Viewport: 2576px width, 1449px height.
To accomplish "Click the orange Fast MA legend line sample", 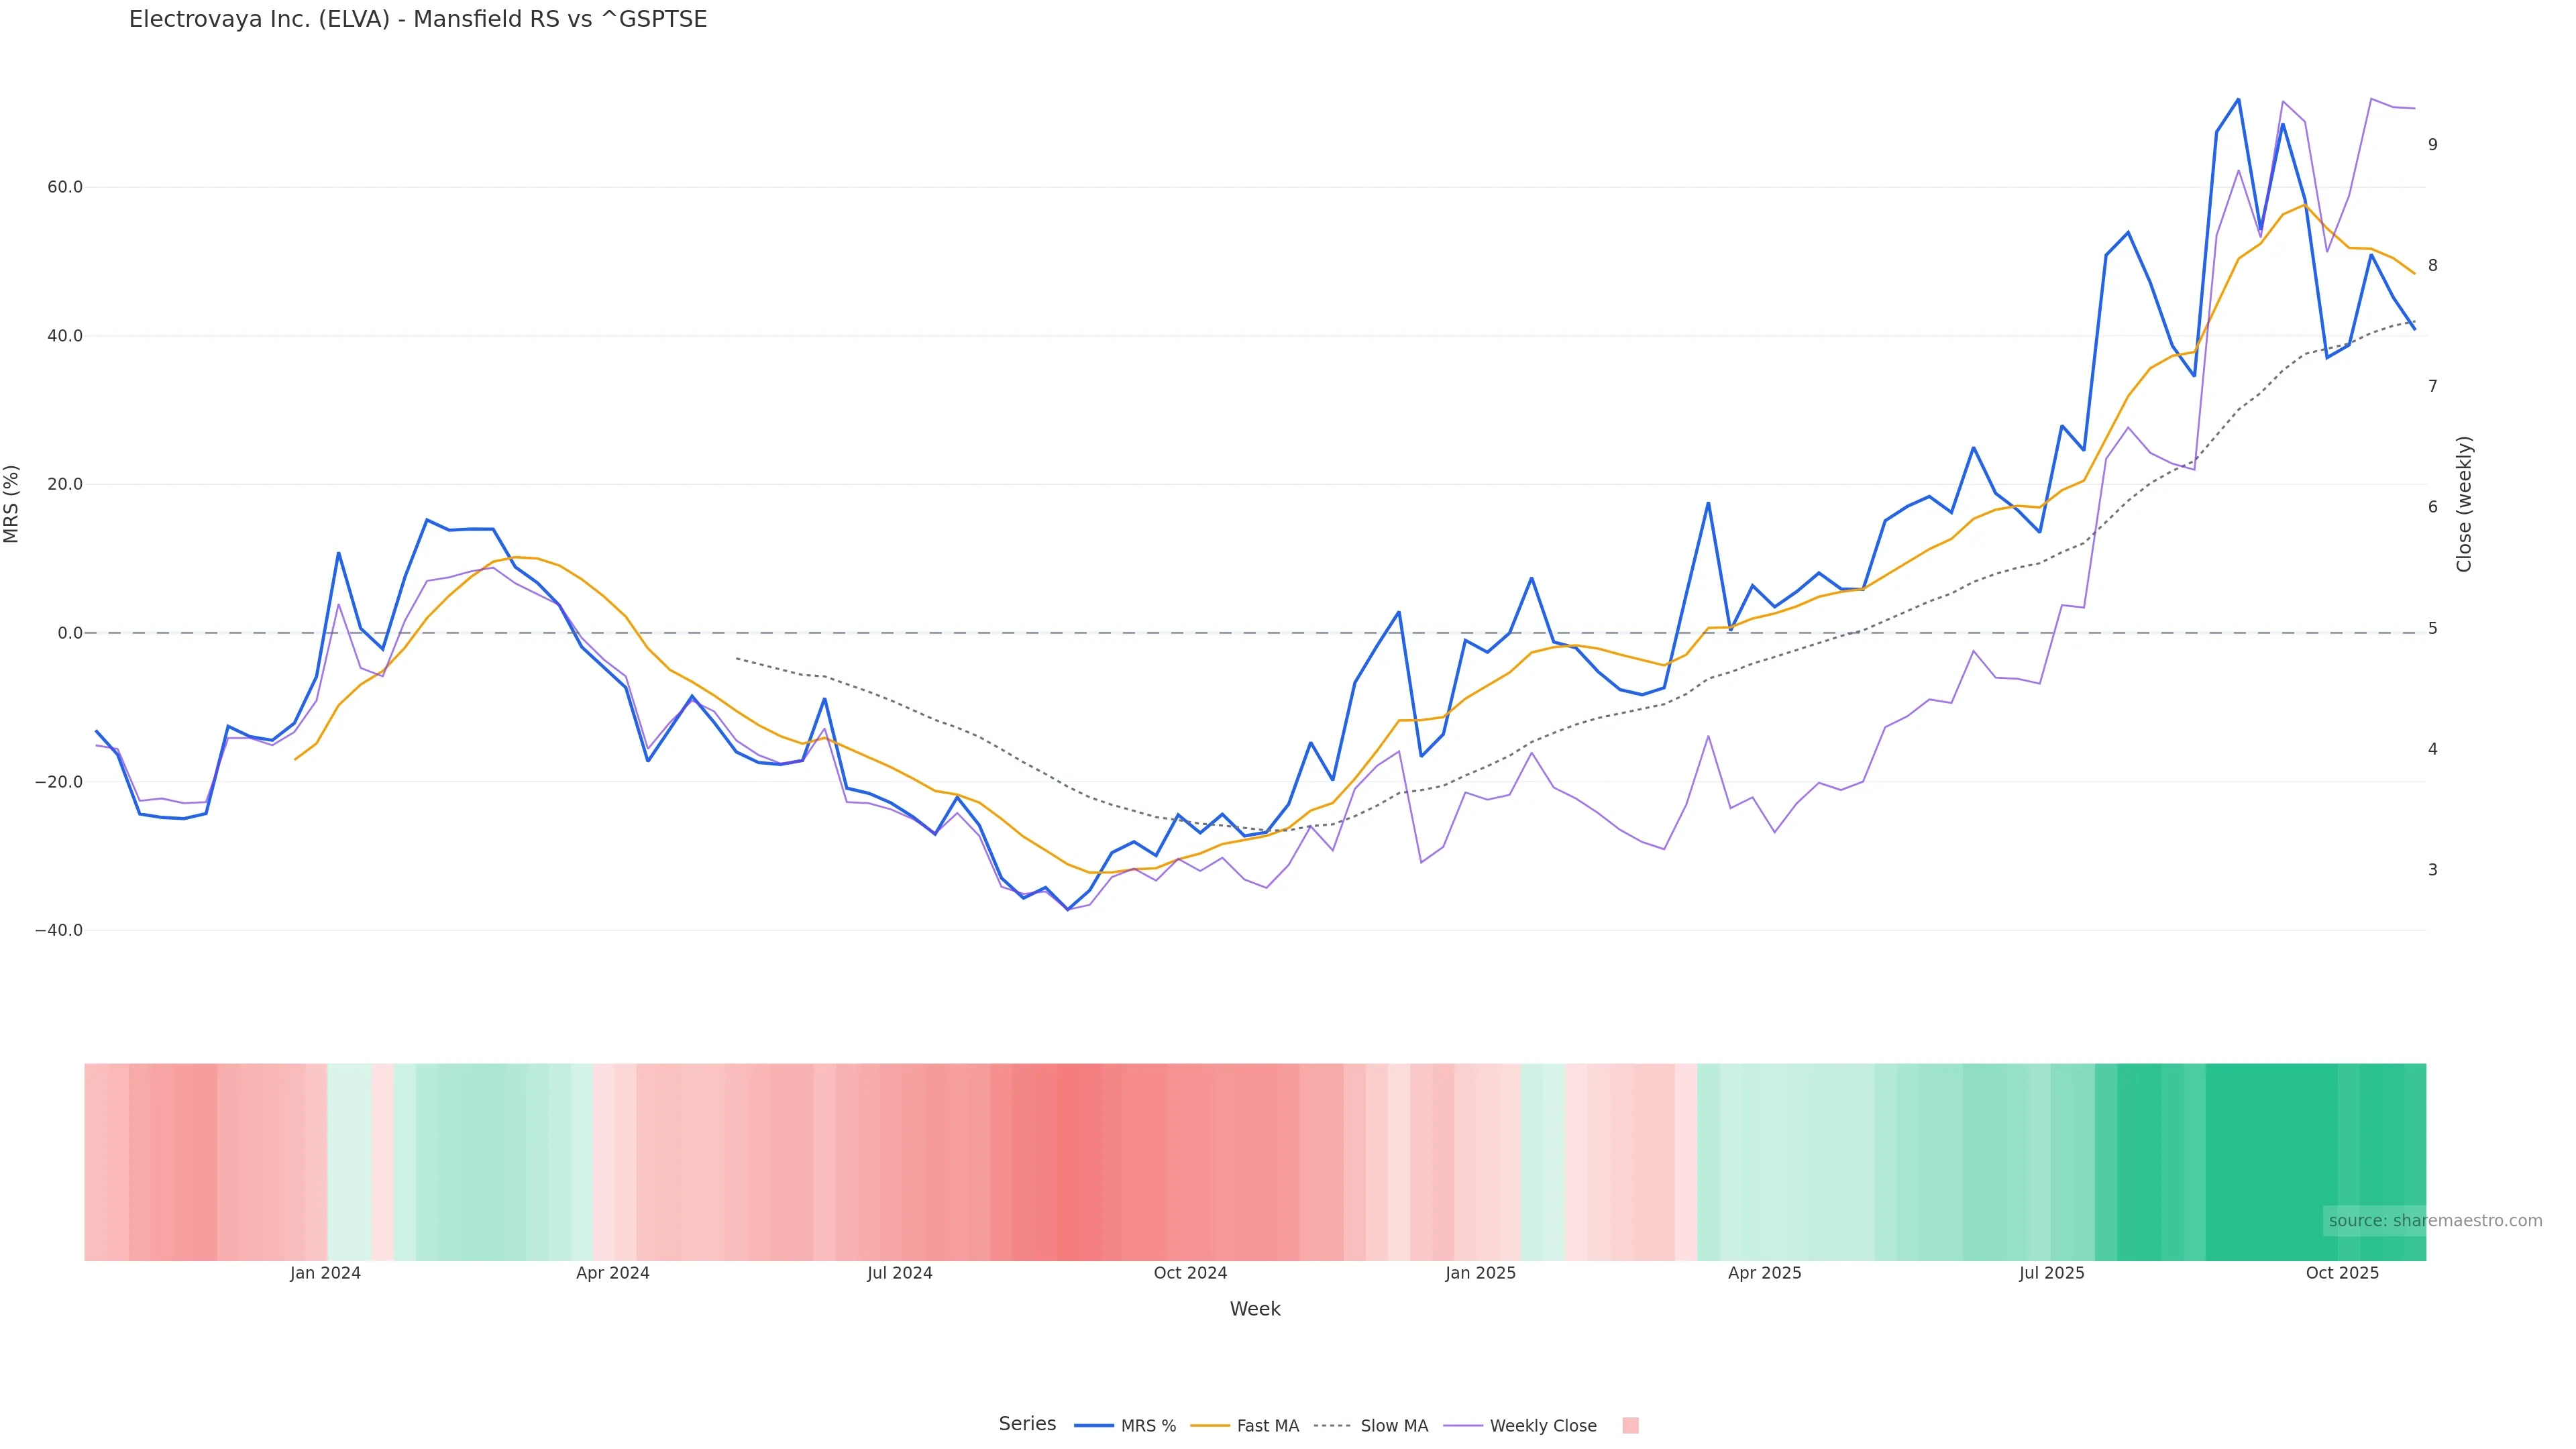I will (x=1210, y=1425).
